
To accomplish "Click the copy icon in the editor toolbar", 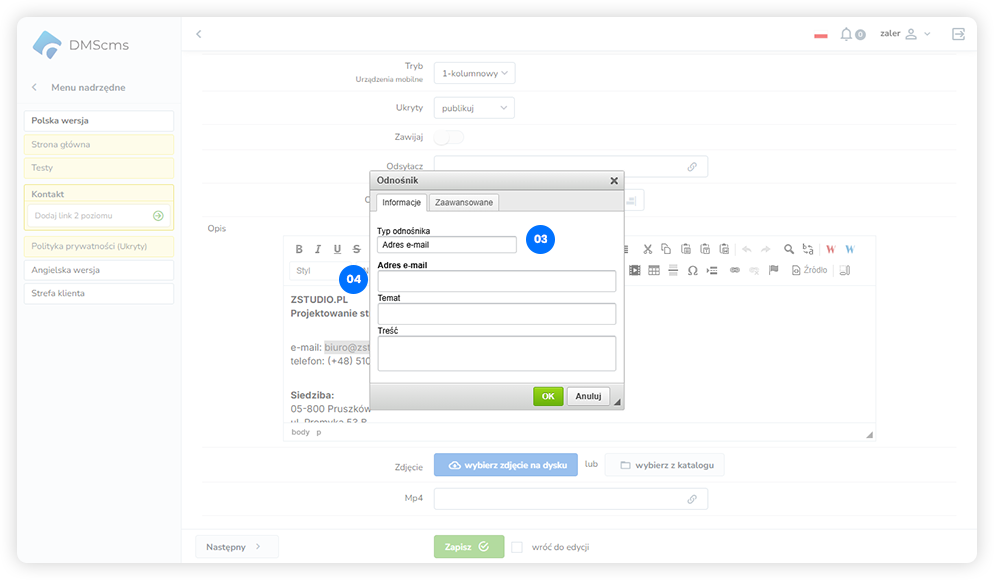I will click(666, 249).
